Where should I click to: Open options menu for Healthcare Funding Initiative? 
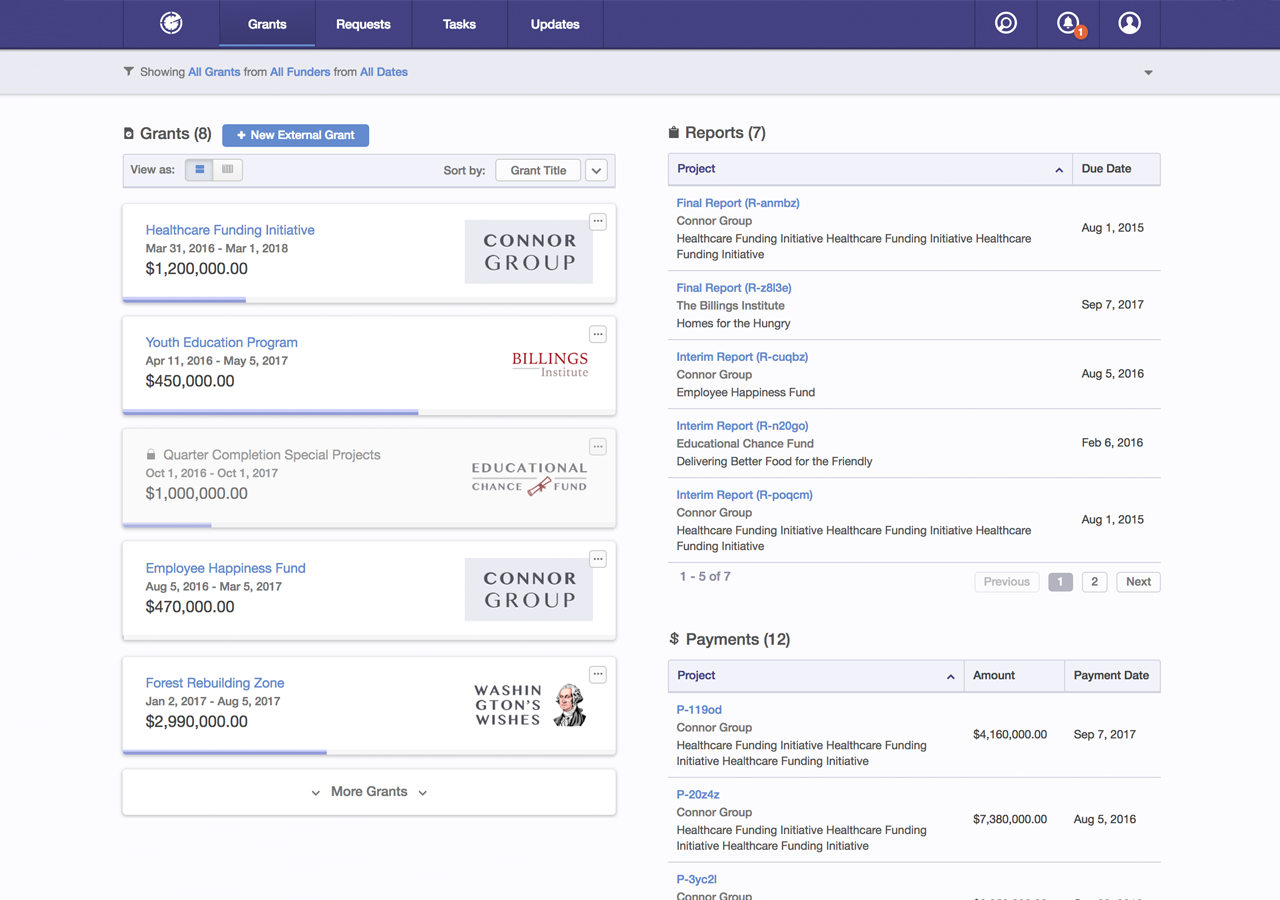click(598, 222)
